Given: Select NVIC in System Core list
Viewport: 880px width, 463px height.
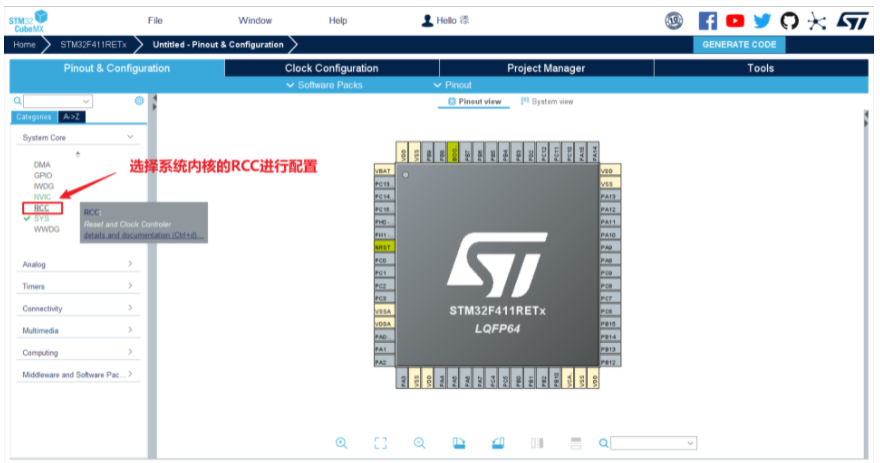Looking at the screenshot, I should 42,197.
